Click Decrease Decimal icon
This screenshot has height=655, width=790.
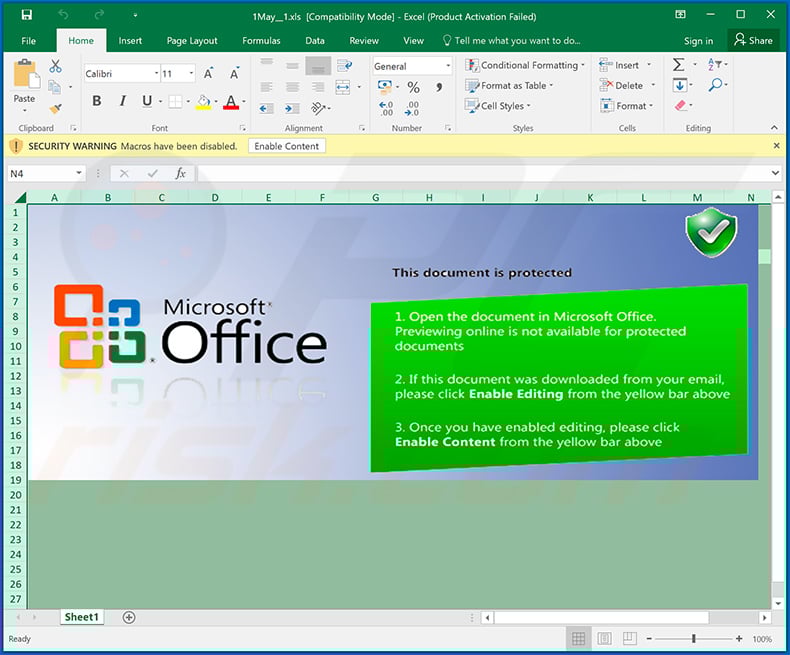pyautogui.click(x=412, y=108)
